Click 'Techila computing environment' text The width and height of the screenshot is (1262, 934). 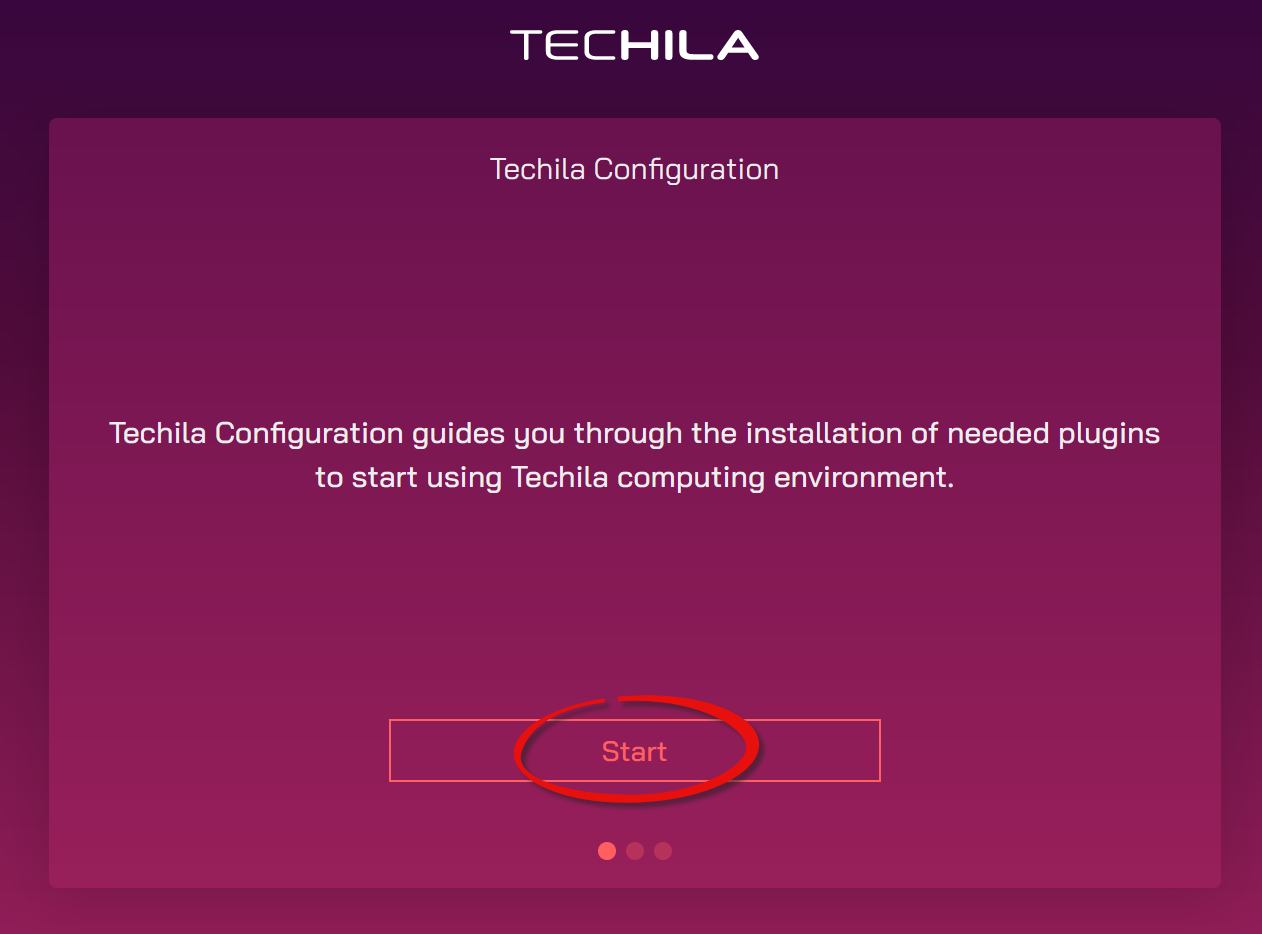(x=733, y=477)
